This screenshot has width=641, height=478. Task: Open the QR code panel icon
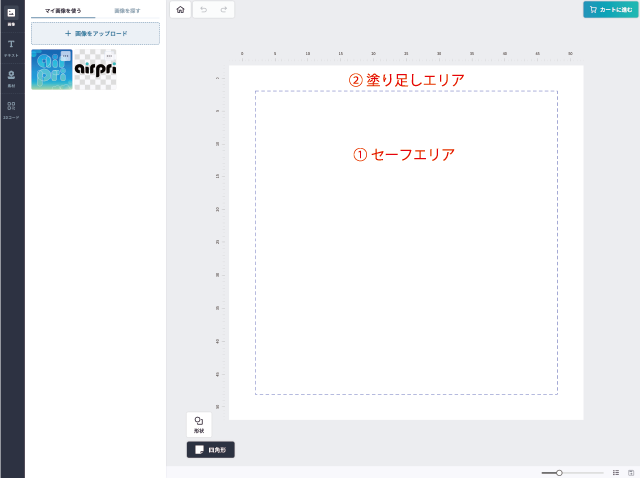tap(11, 110)
